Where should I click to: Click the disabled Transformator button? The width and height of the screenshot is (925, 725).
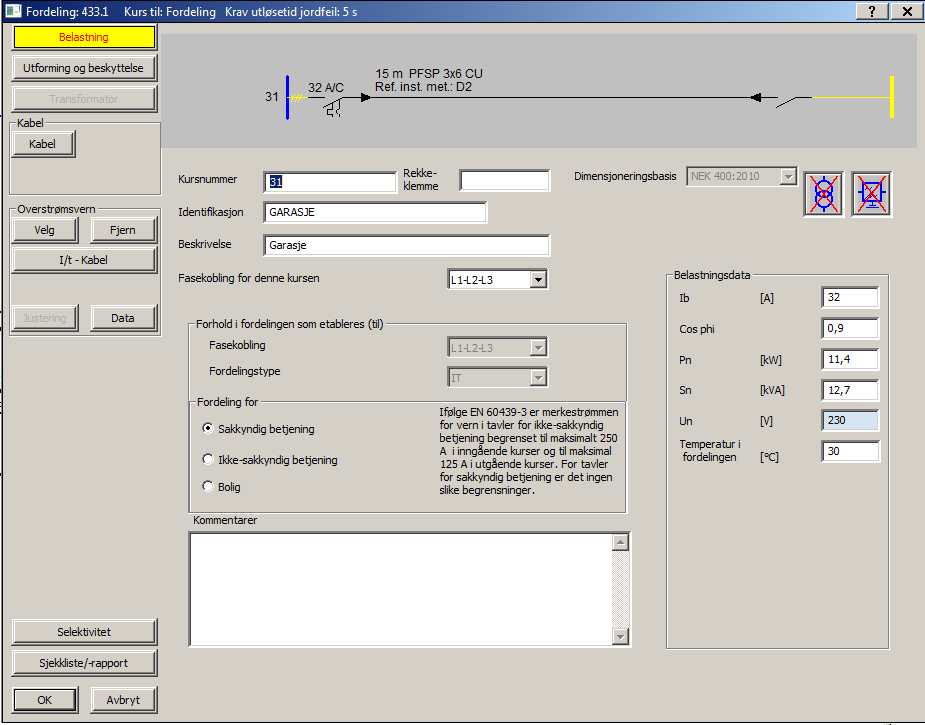point(84,99)
